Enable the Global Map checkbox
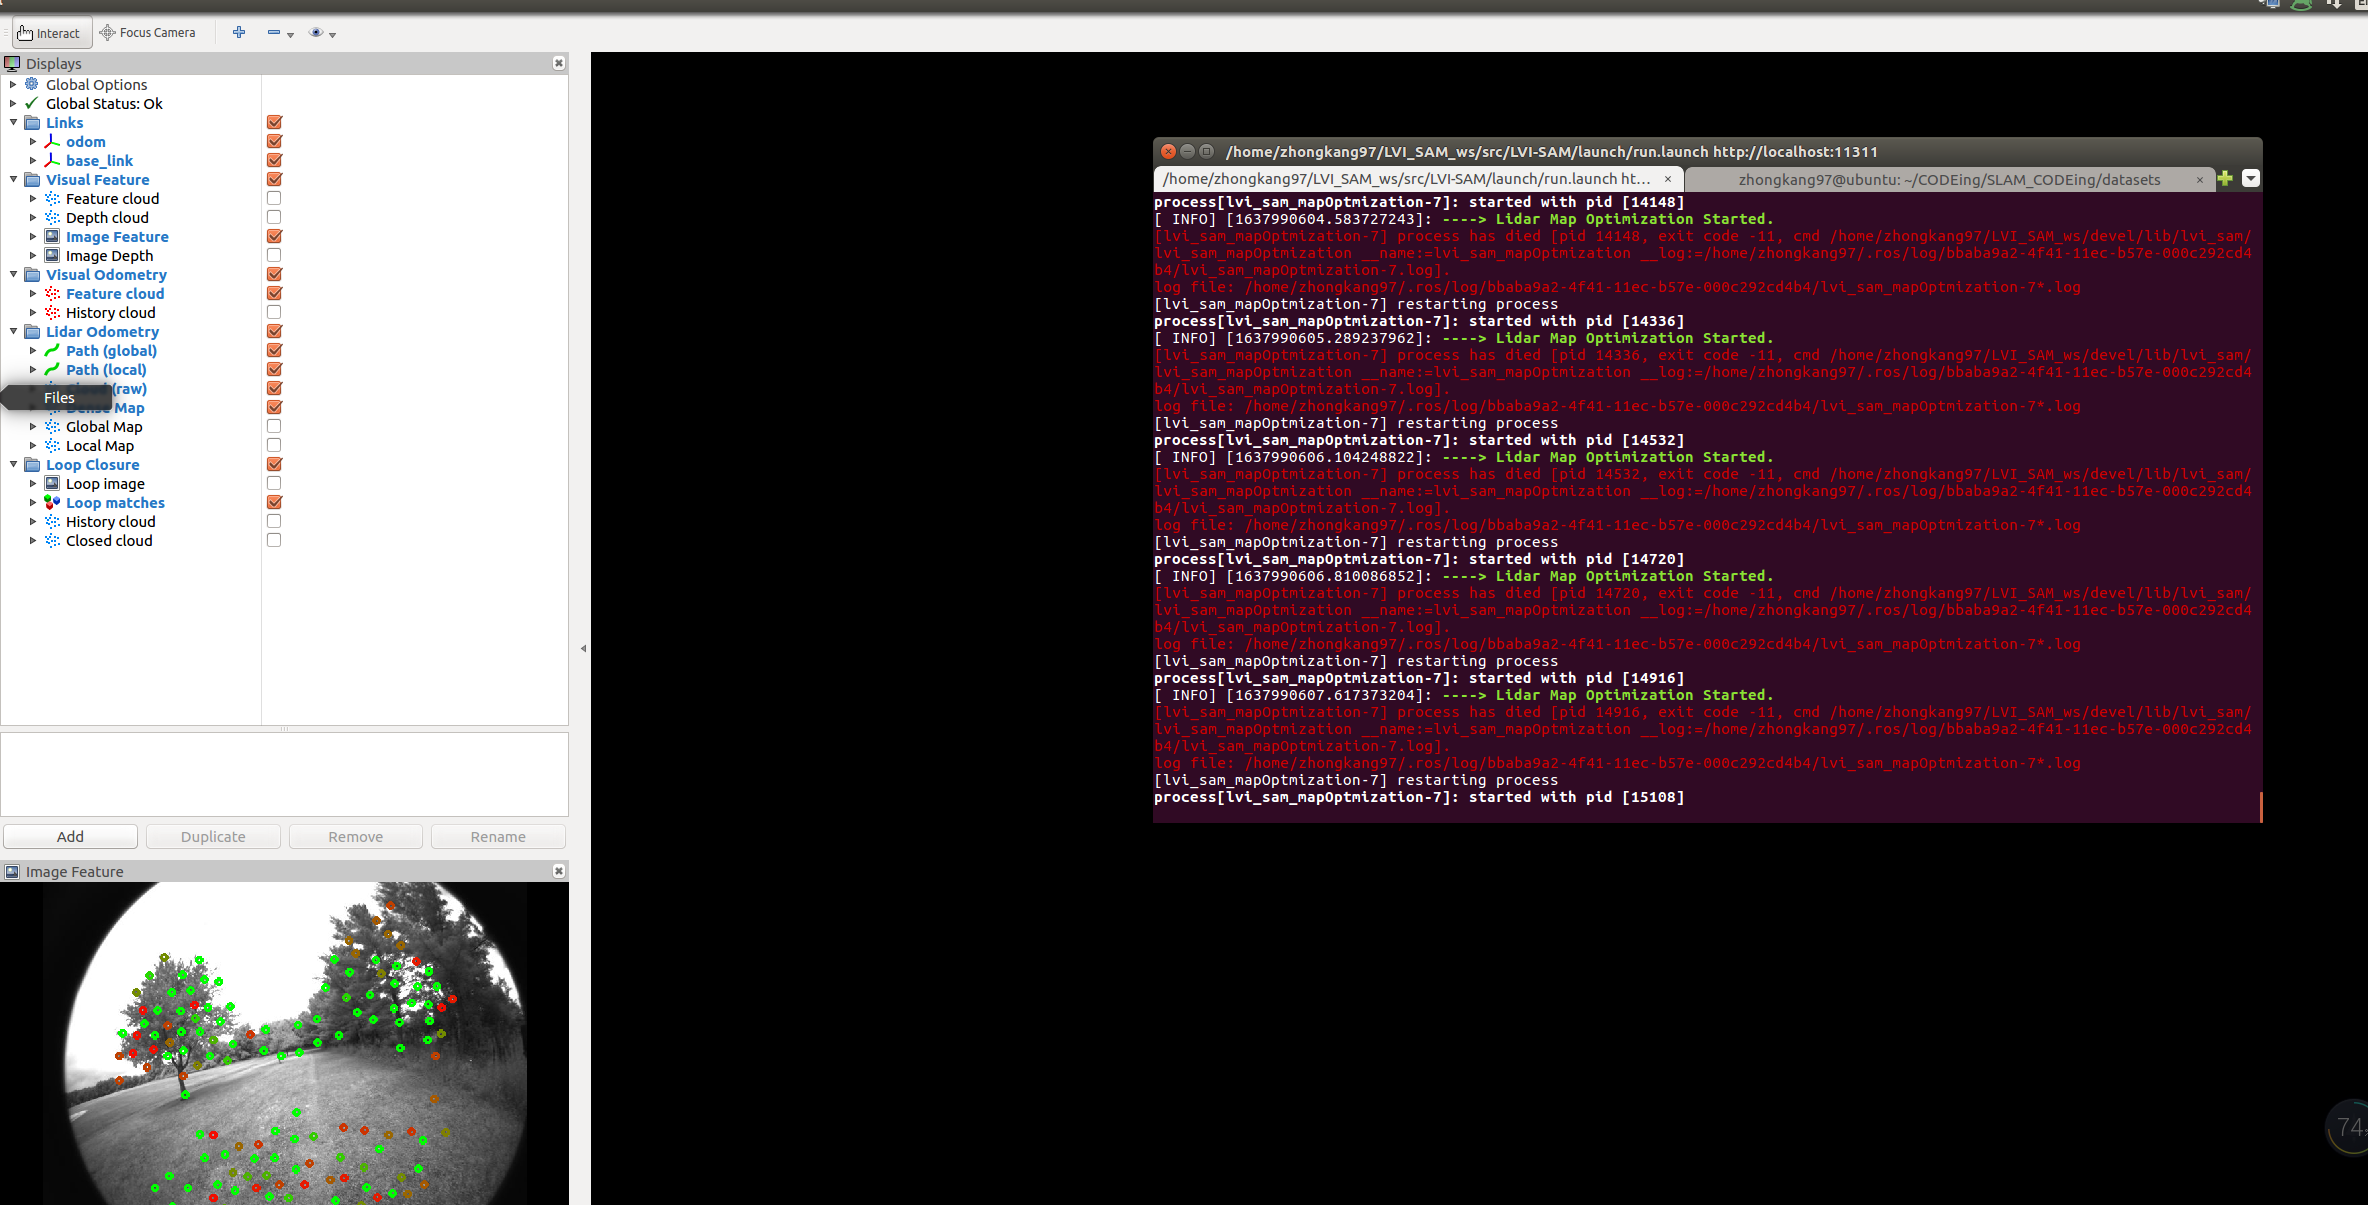This screenshot has height=1205, width=2368. pyautogui.click(x=273, y=426)
